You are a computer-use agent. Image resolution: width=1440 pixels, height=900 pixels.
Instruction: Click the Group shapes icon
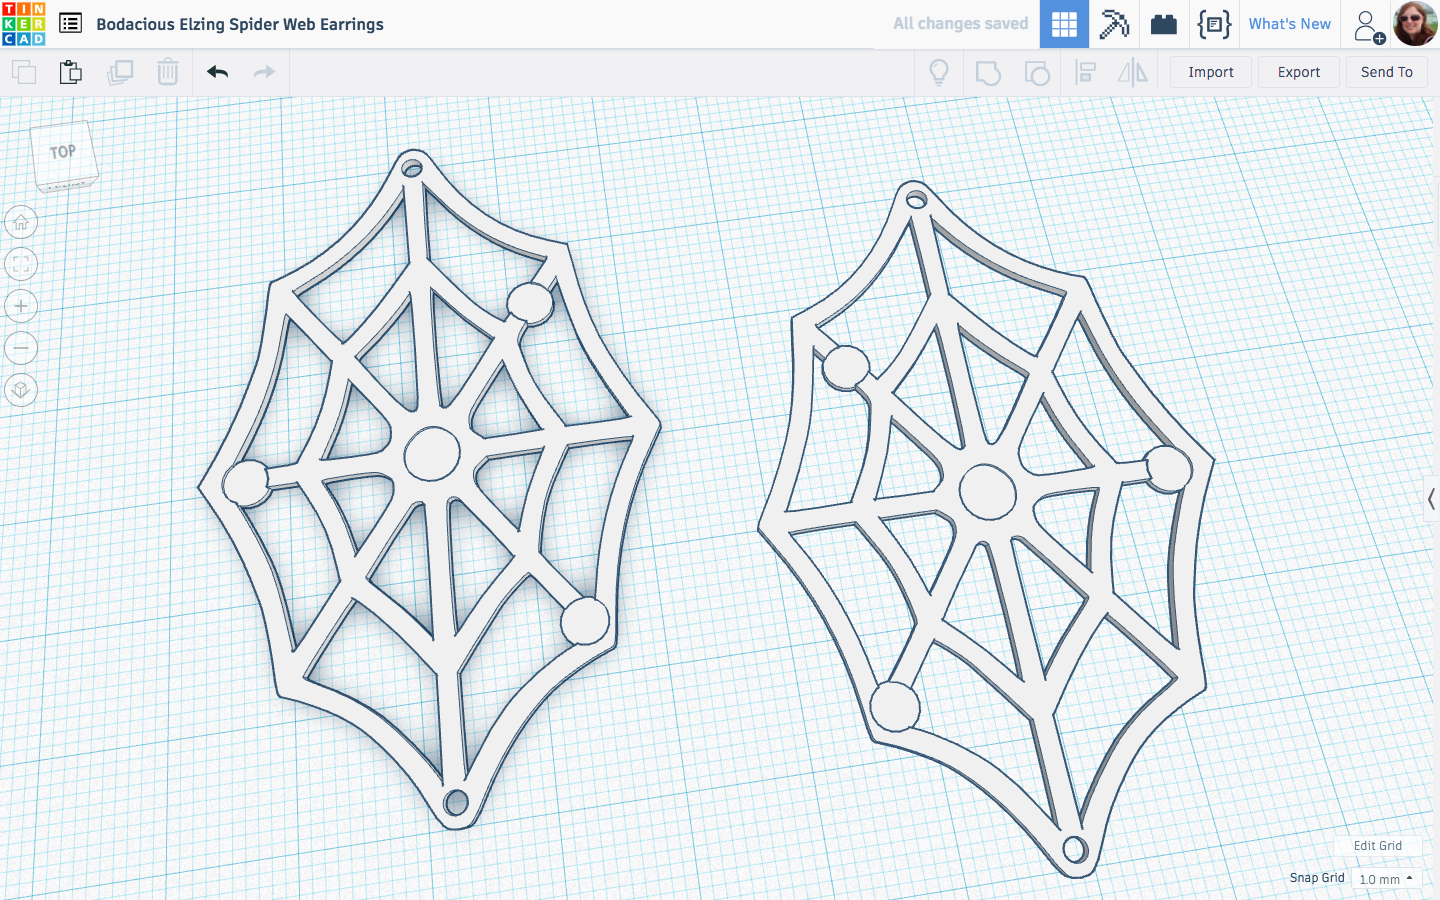[x=988, y=72]
